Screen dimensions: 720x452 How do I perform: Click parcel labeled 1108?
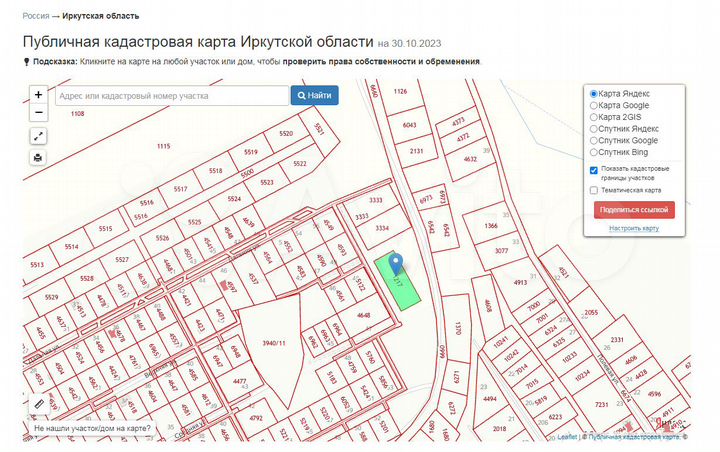click(78, 113)
